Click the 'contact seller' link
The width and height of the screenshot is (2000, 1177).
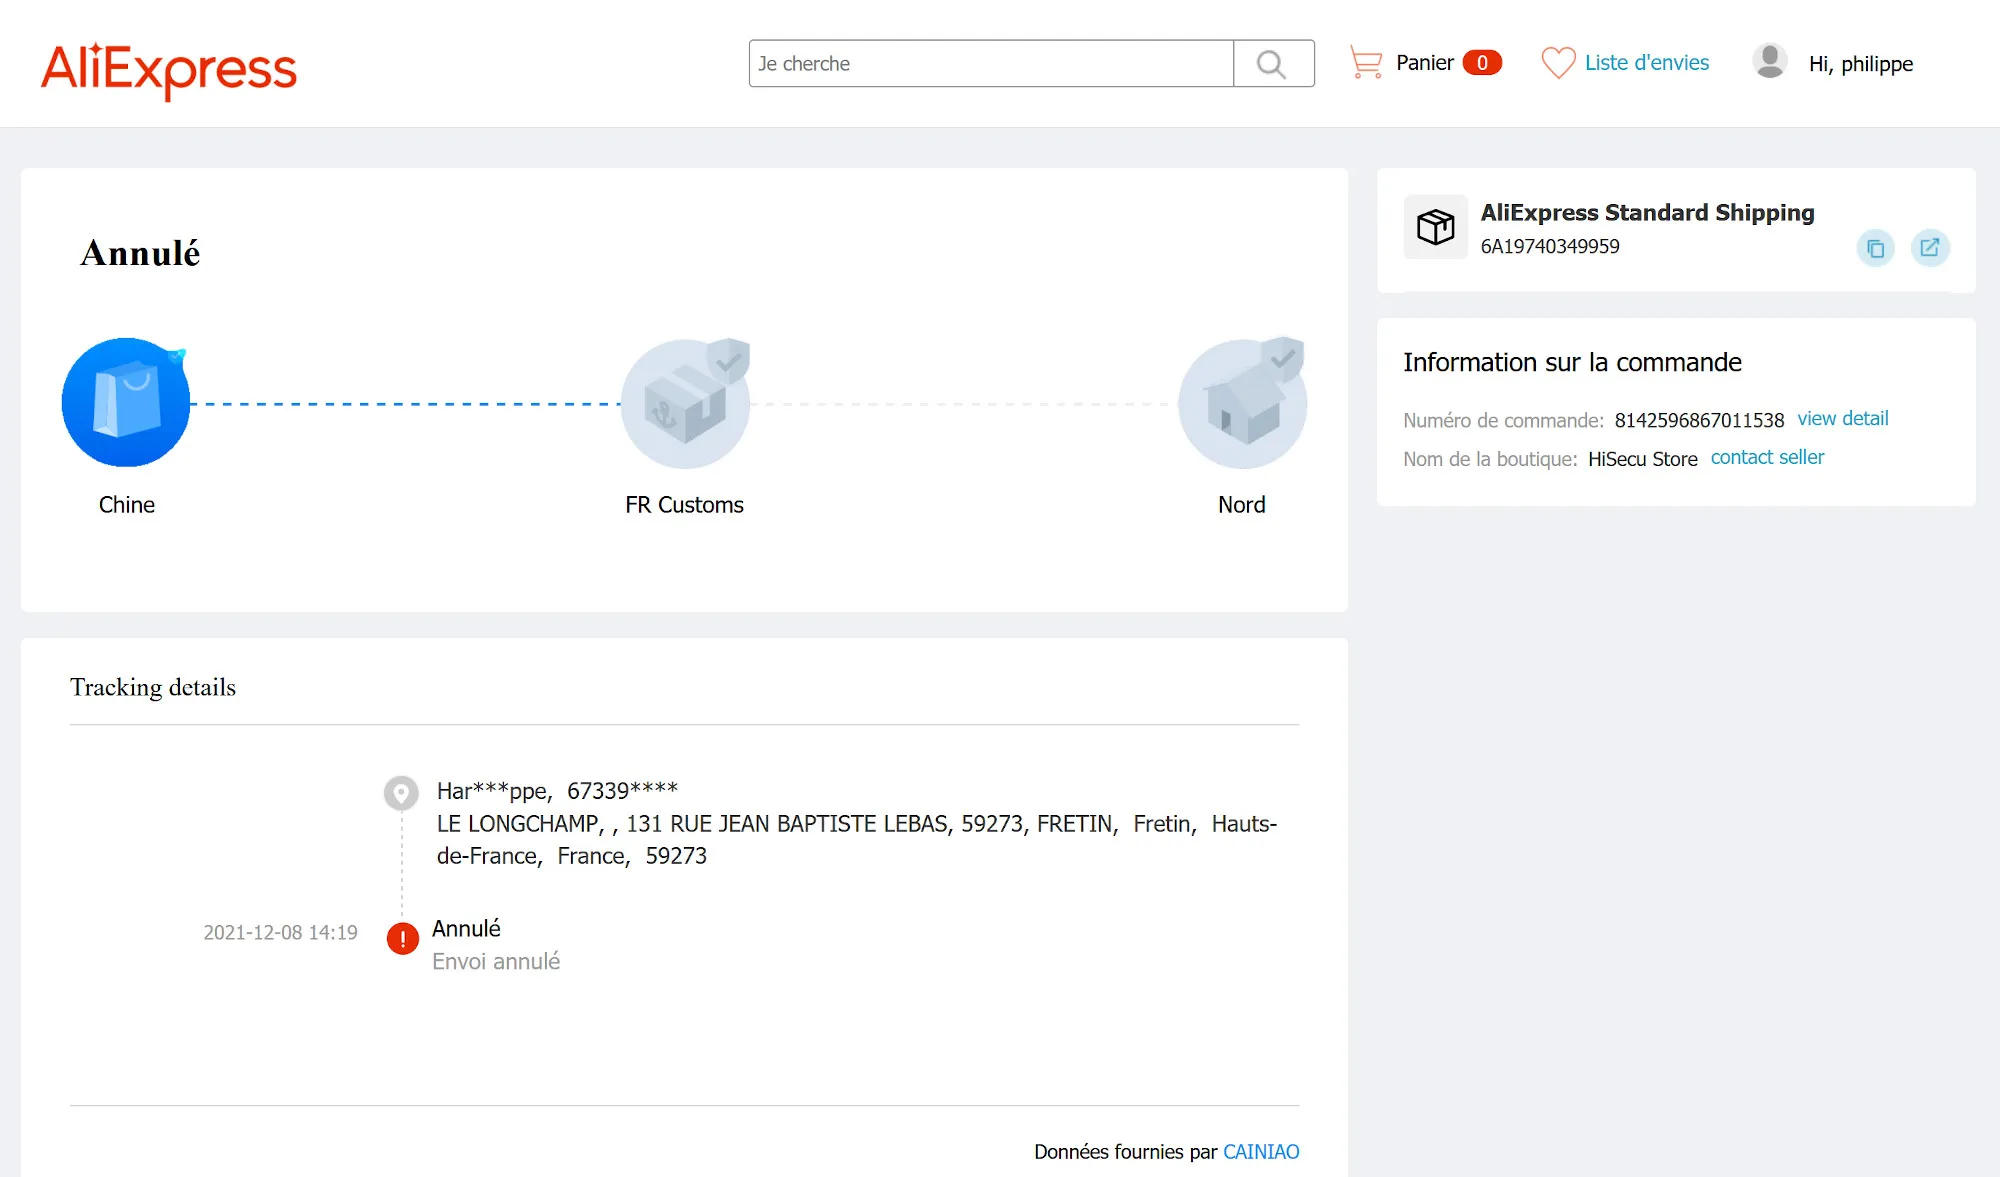coord(1767,457)
